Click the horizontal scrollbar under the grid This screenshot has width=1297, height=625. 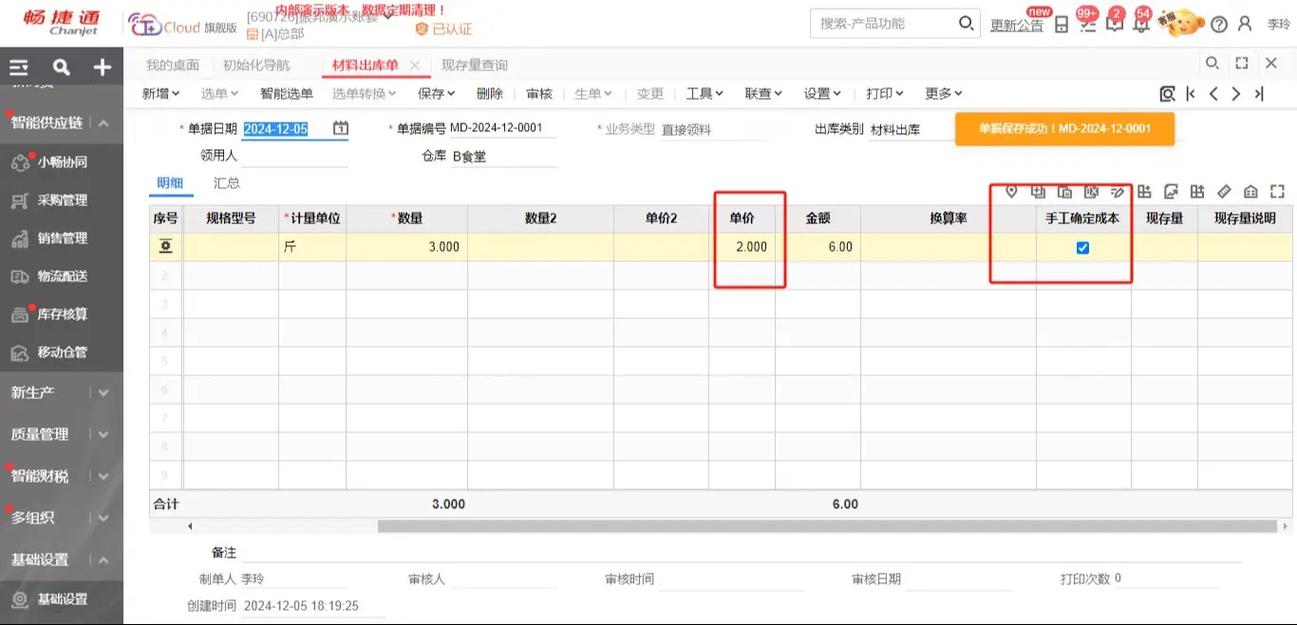click(x=827, y=526)
